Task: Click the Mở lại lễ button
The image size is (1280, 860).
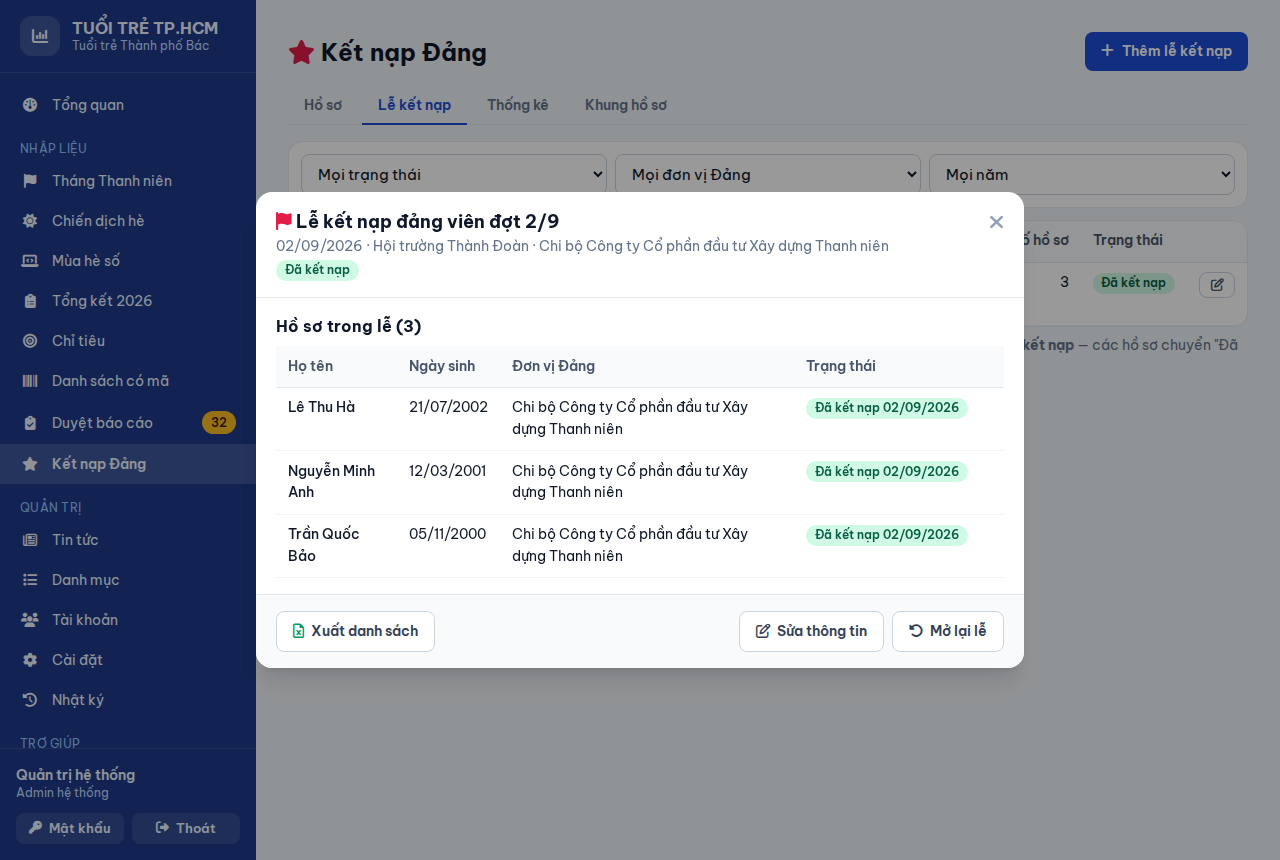Action: tap(948, 631)
